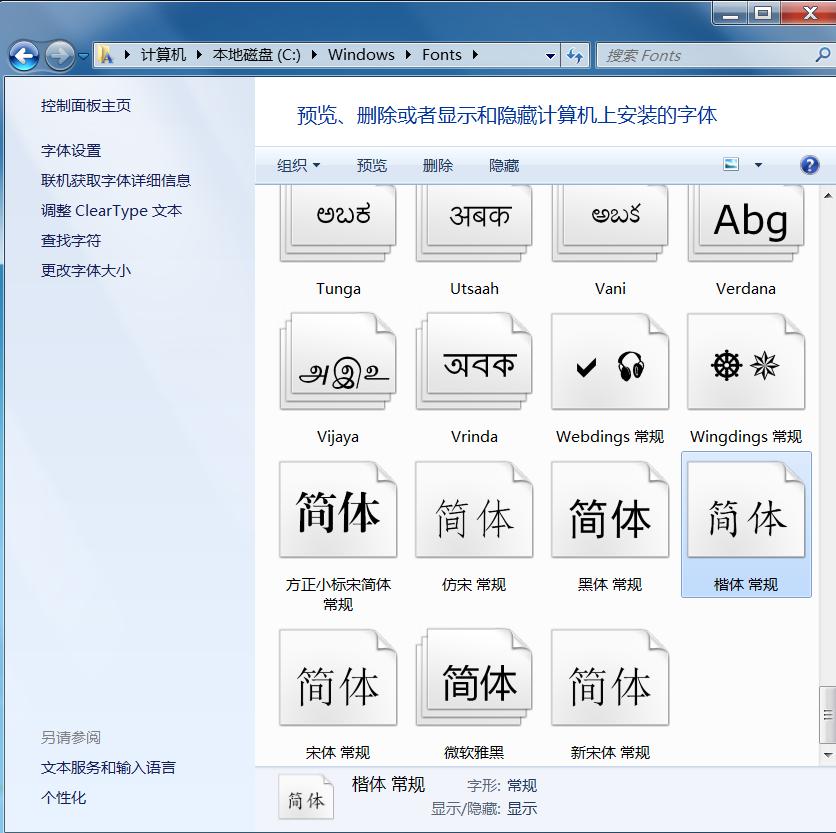Select the 黑体 常规 font icon
The height and width of the screenshot is (833, 836).
point(610,510)
